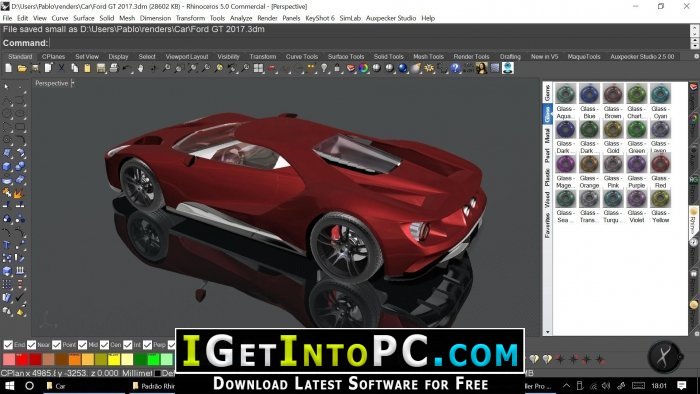Click the checkmark tool in sidebar
The height and width of the screenshot is (394, 700).
[19, 297]
